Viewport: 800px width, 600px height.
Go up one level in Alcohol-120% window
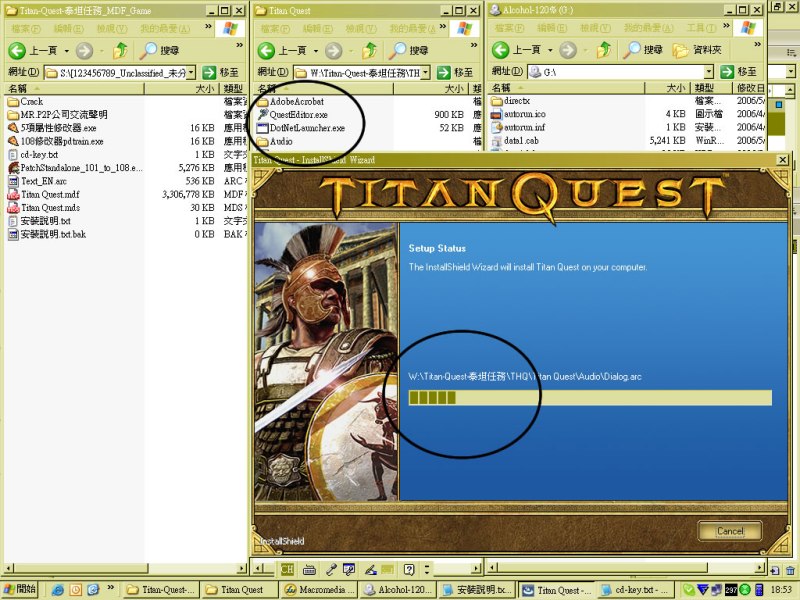[604, 49]
